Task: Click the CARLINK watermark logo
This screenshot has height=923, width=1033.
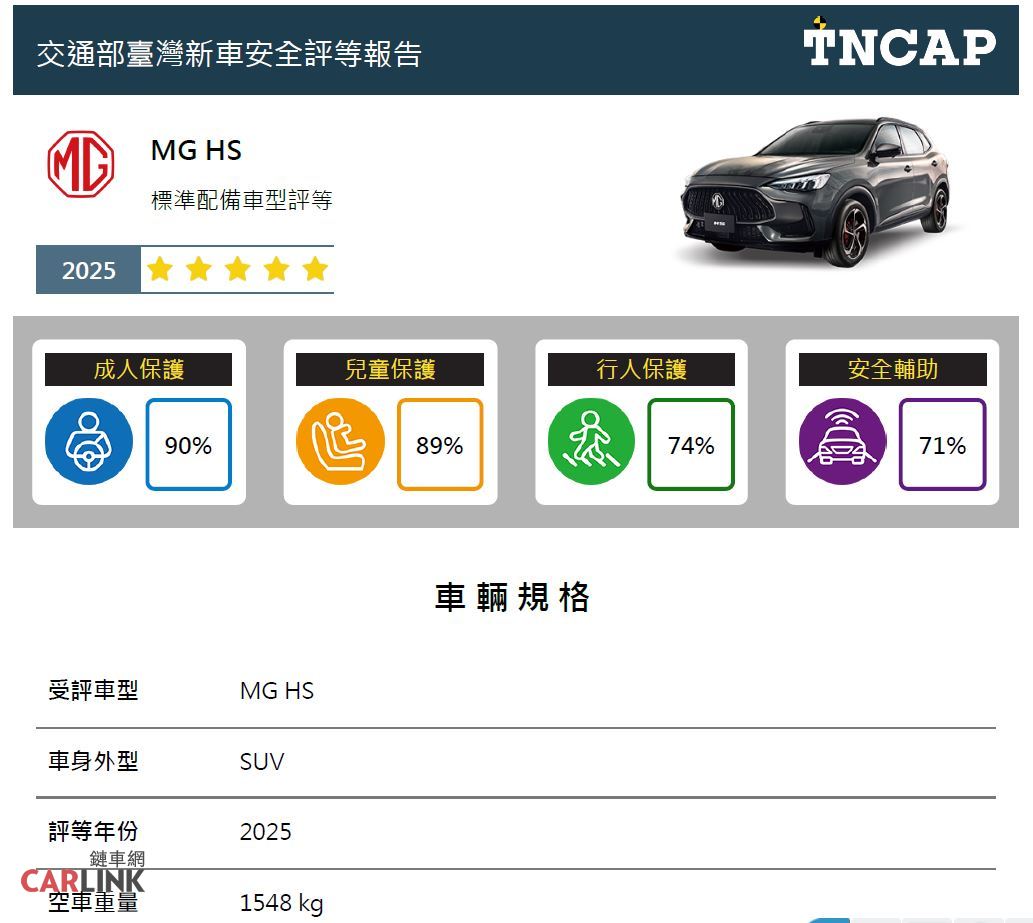Action: tap(83, 875)
